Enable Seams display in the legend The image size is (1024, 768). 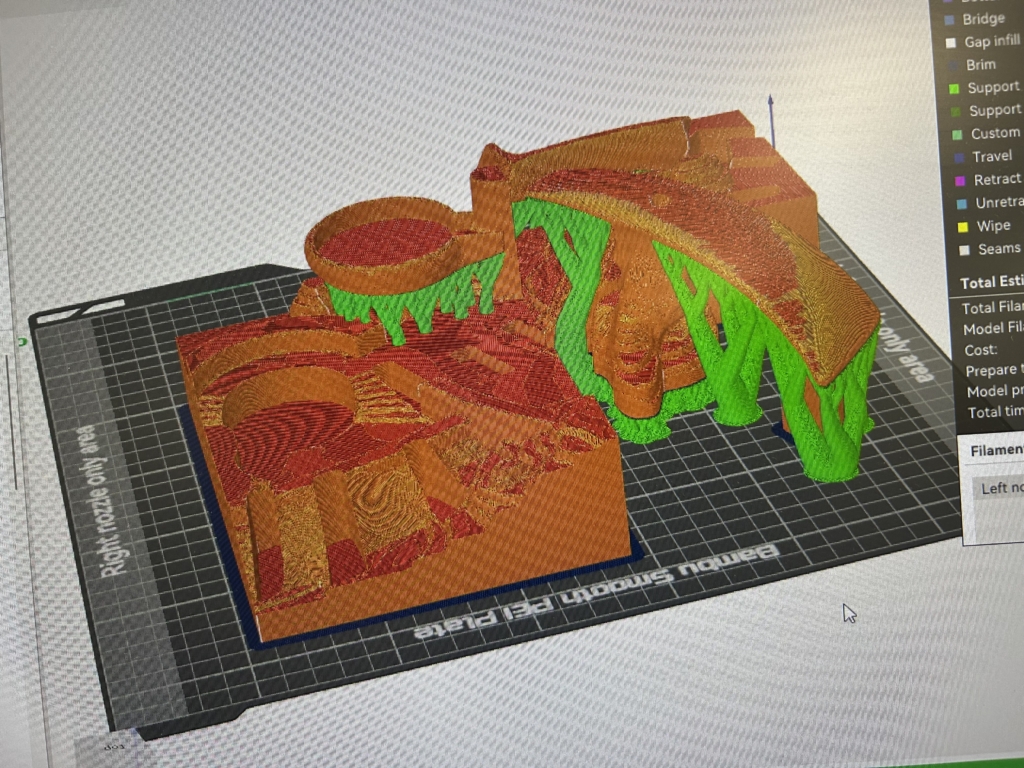pos(991,249)
